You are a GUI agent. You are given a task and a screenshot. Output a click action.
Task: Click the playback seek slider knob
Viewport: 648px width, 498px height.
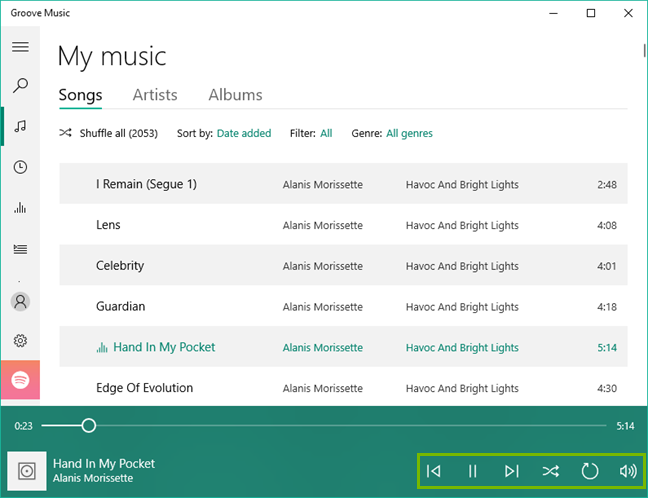pyautogui.click(x=88, y=425)
